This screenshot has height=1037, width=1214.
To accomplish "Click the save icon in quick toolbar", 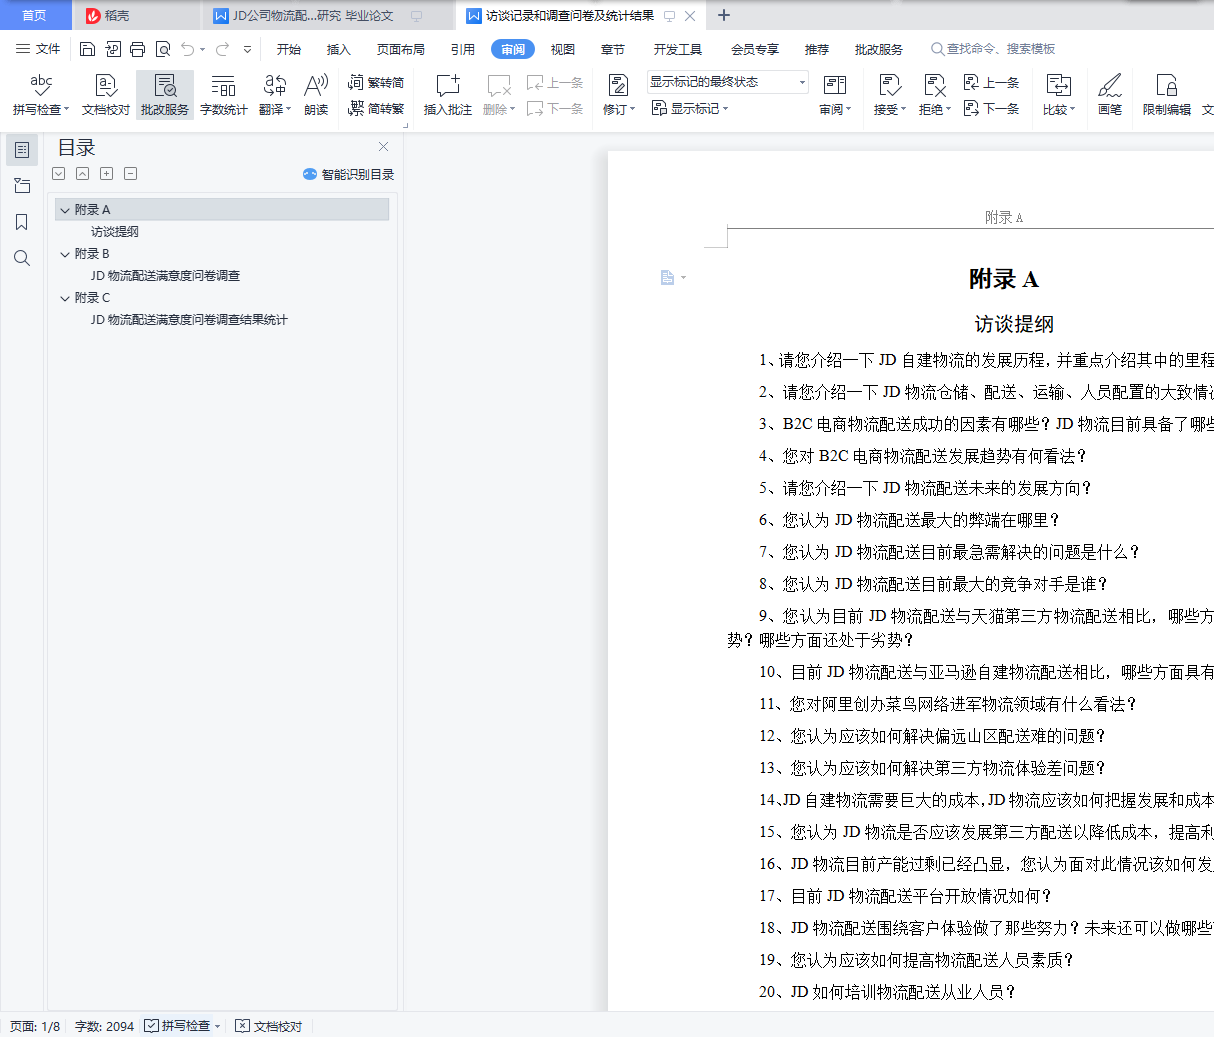I will (x=87, y=49).
